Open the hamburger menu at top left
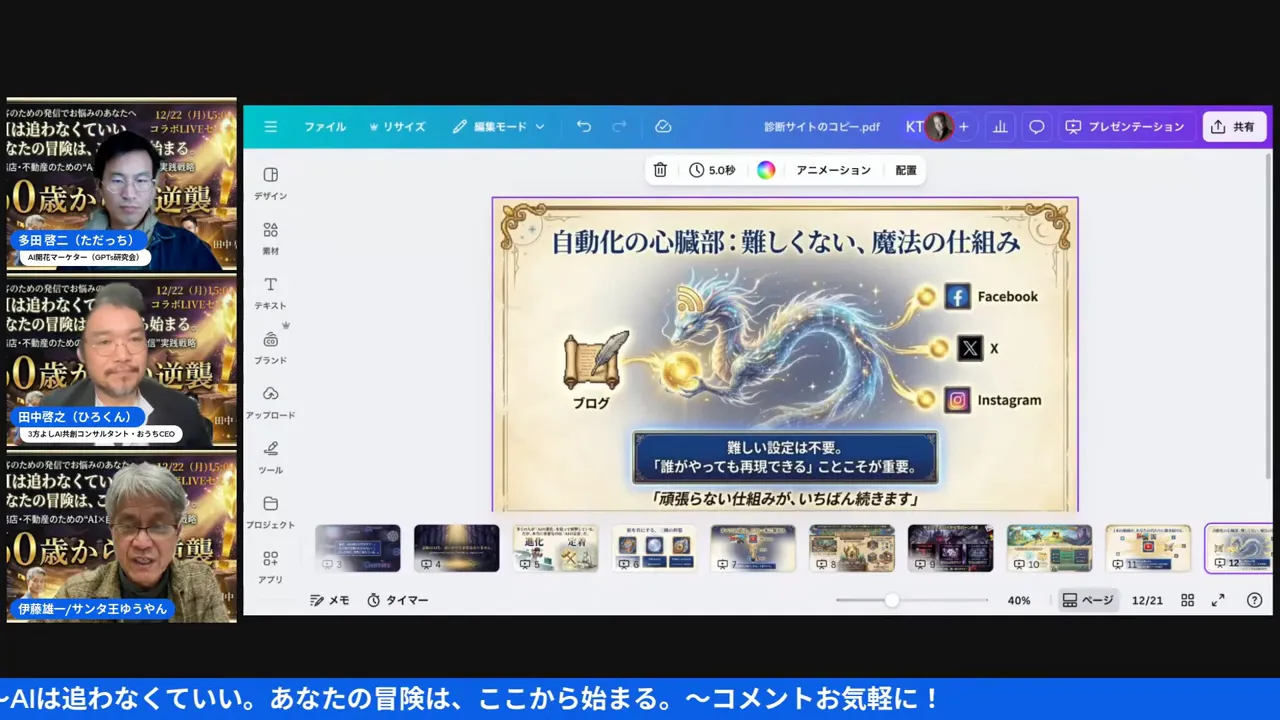1280x720 pixels. [x=270, y=126]
